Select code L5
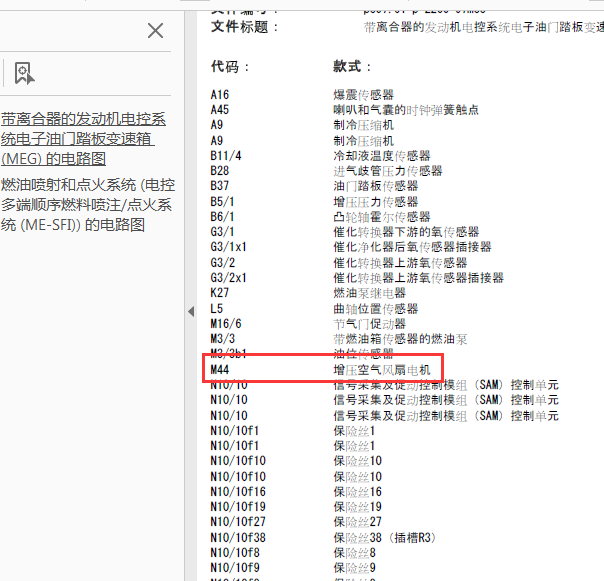Viewport: 604px width, 581px height. click(216, 308)
